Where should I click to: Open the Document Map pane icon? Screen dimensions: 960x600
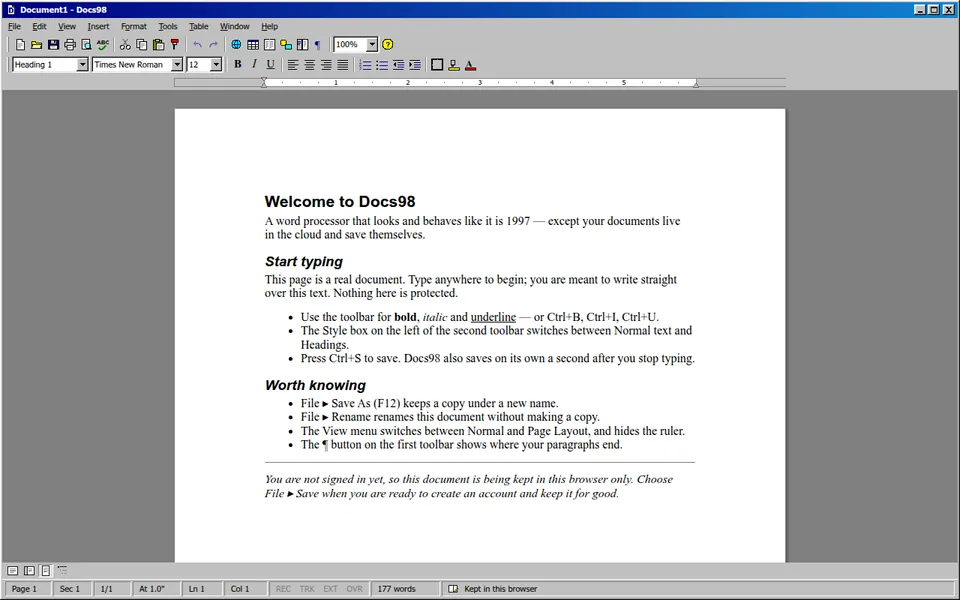(302, 45)
